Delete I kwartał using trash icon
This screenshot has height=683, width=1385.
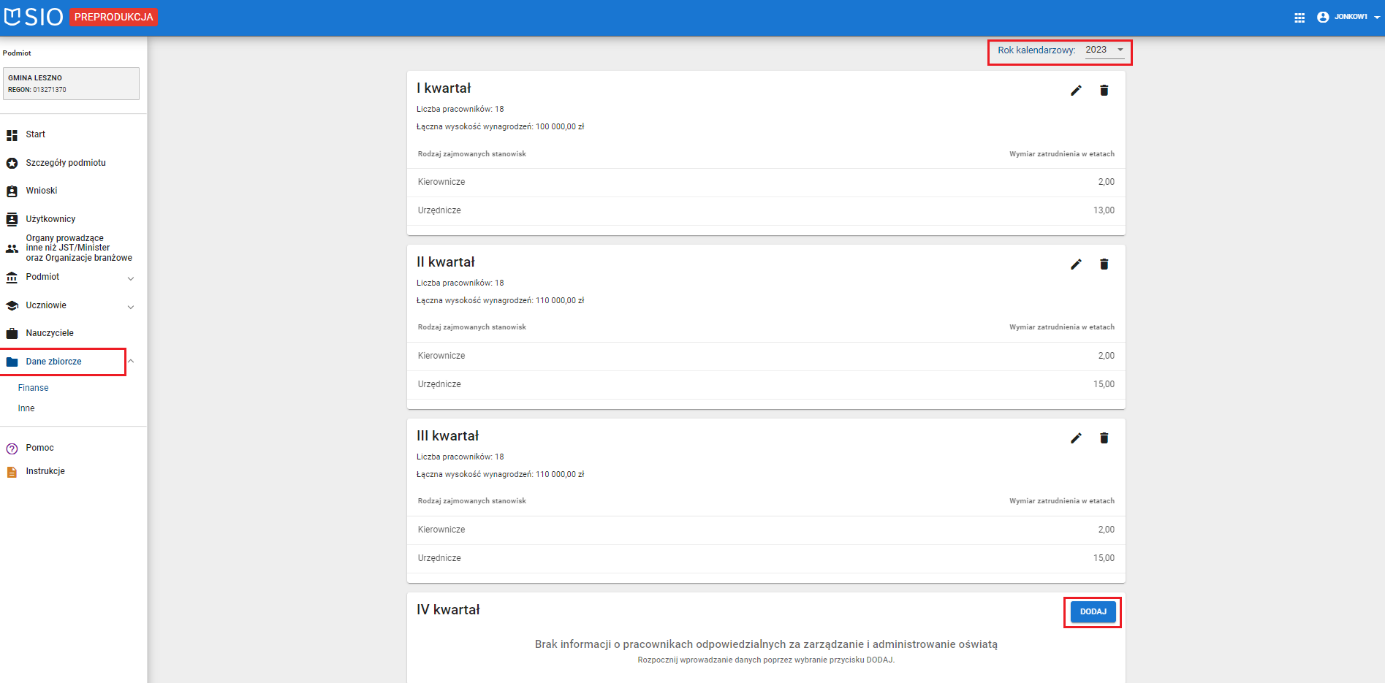tap(1104, 90)
